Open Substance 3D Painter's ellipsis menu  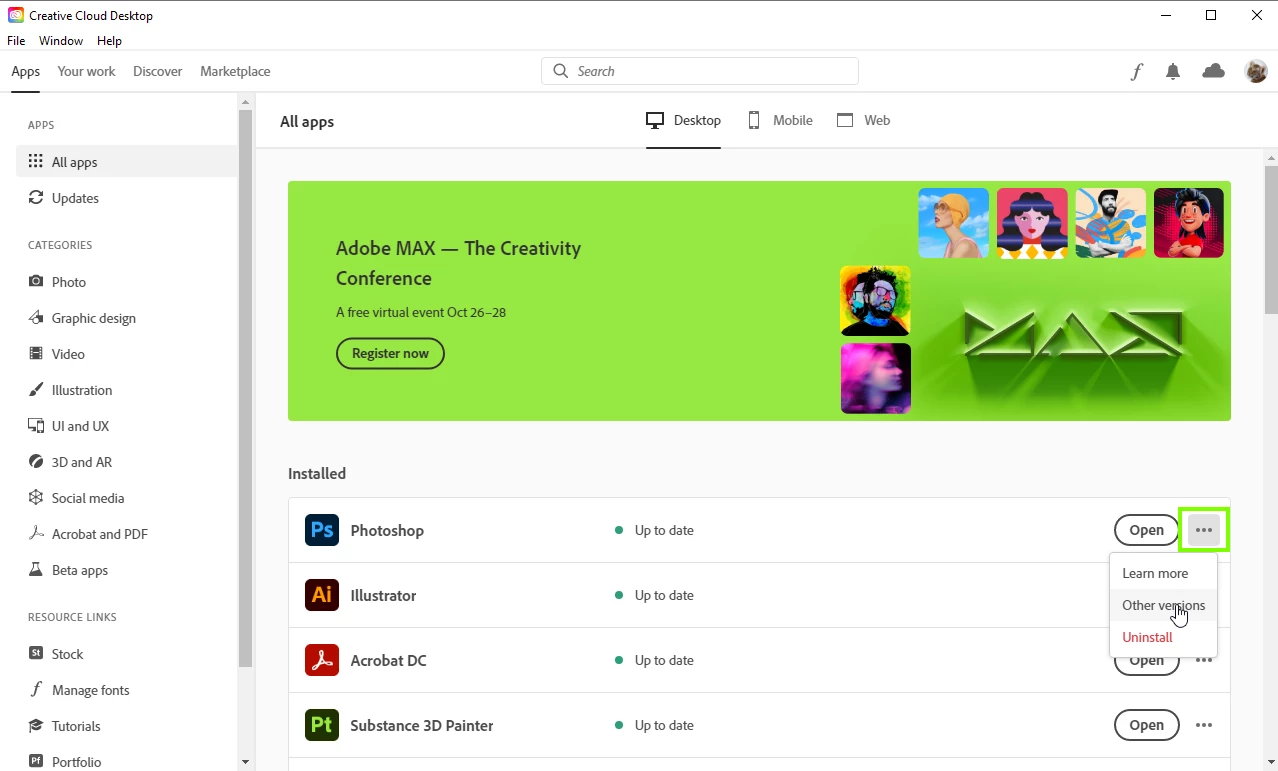(x=1204, y=725)
